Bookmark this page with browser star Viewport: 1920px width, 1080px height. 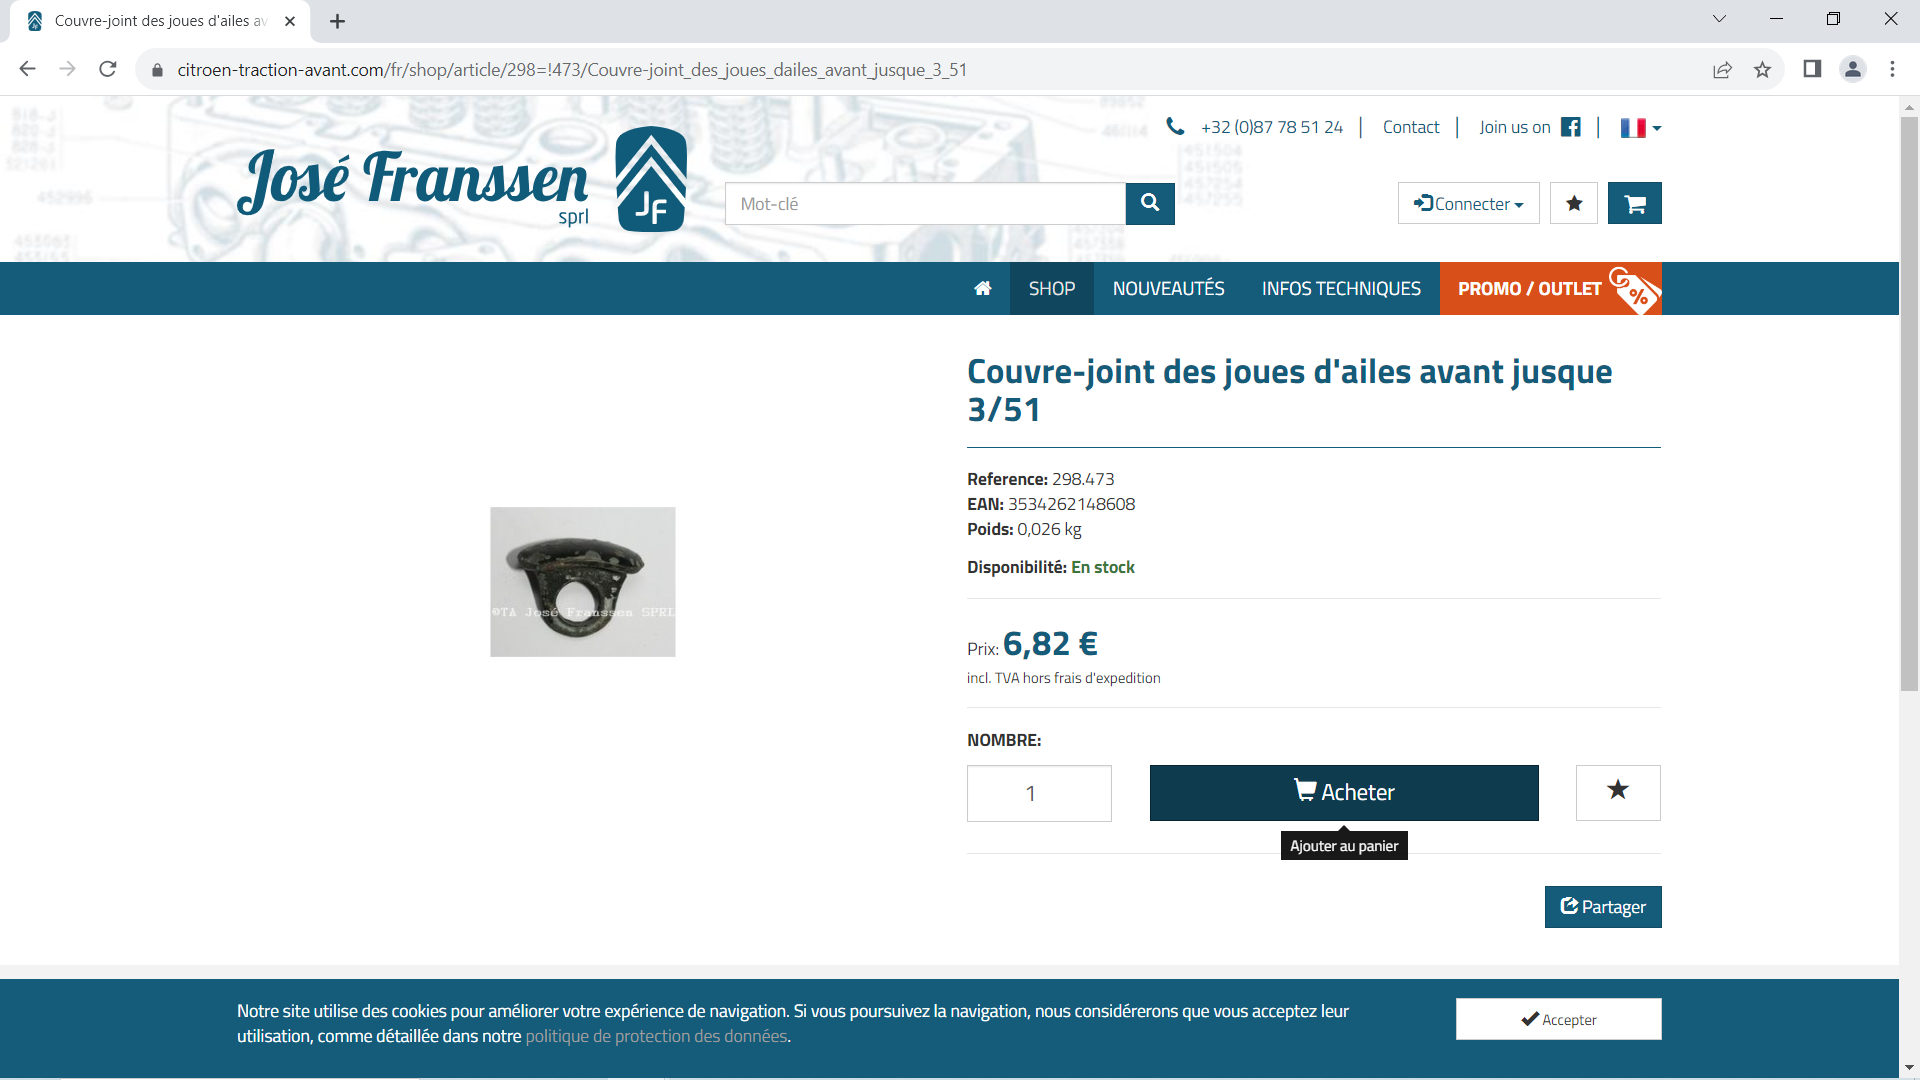[x=1762, y=69]
